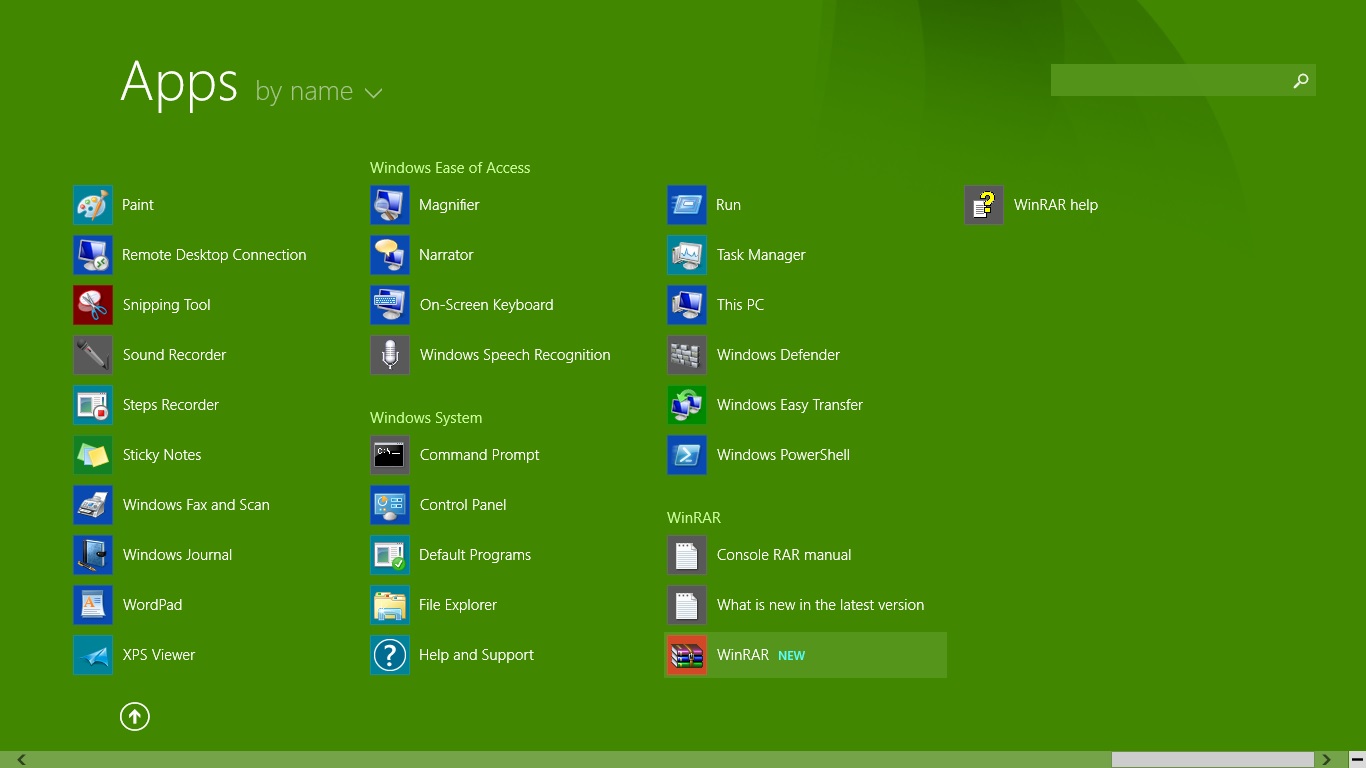Launch On-Screen Keyboard icon
This screenshot has width=1366, height=768.
click(x=390, y=305)
